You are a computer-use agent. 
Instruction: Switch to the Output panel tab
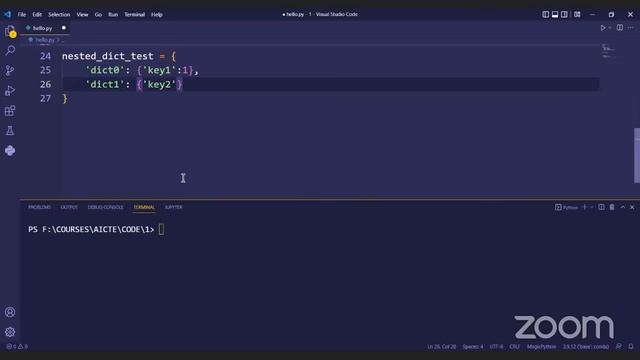pos(69,207)
